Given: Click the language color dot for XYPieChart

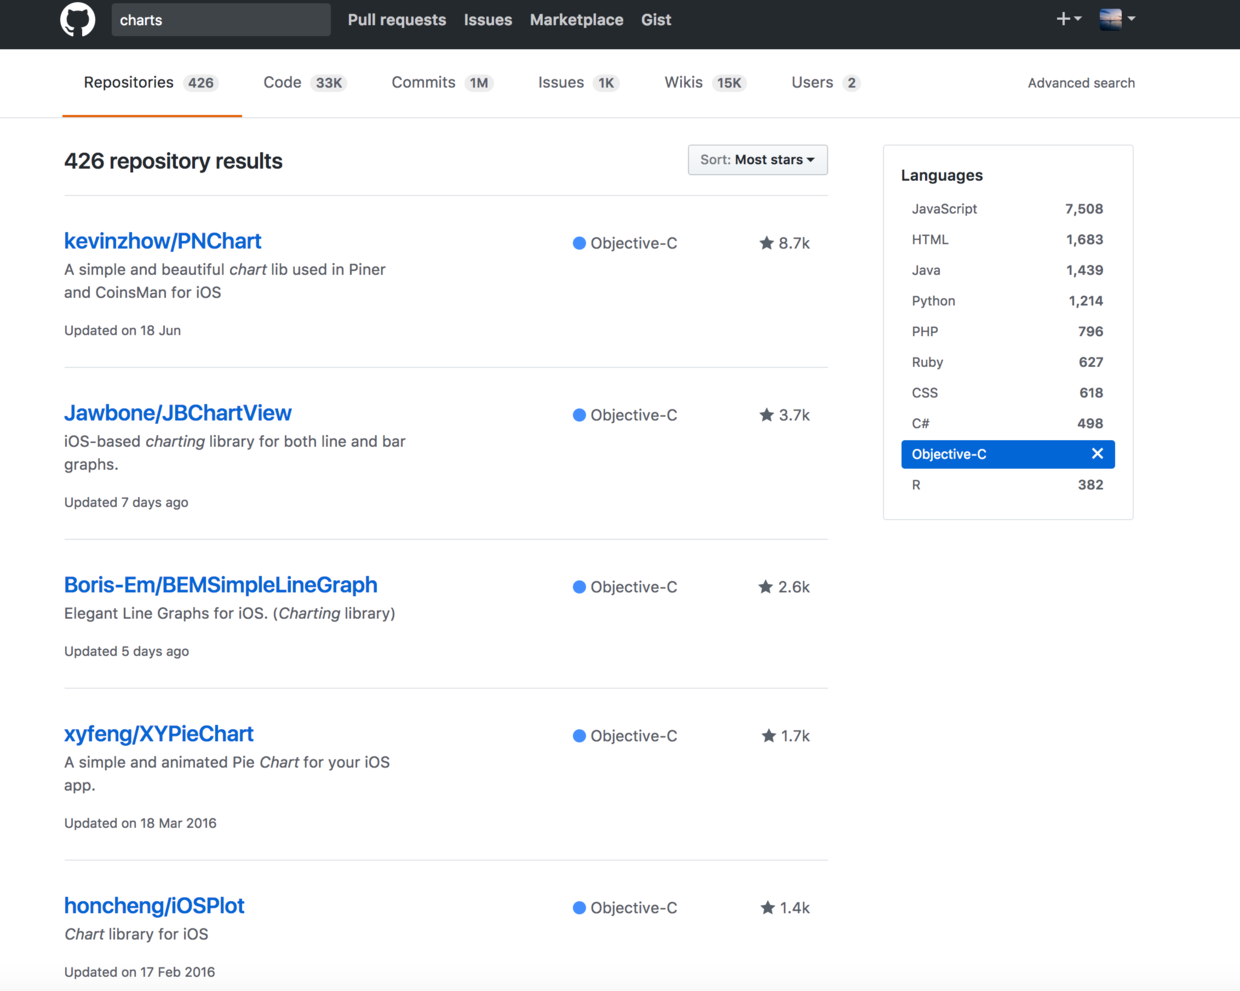Looking at the screenshot, I should point(579,736).
